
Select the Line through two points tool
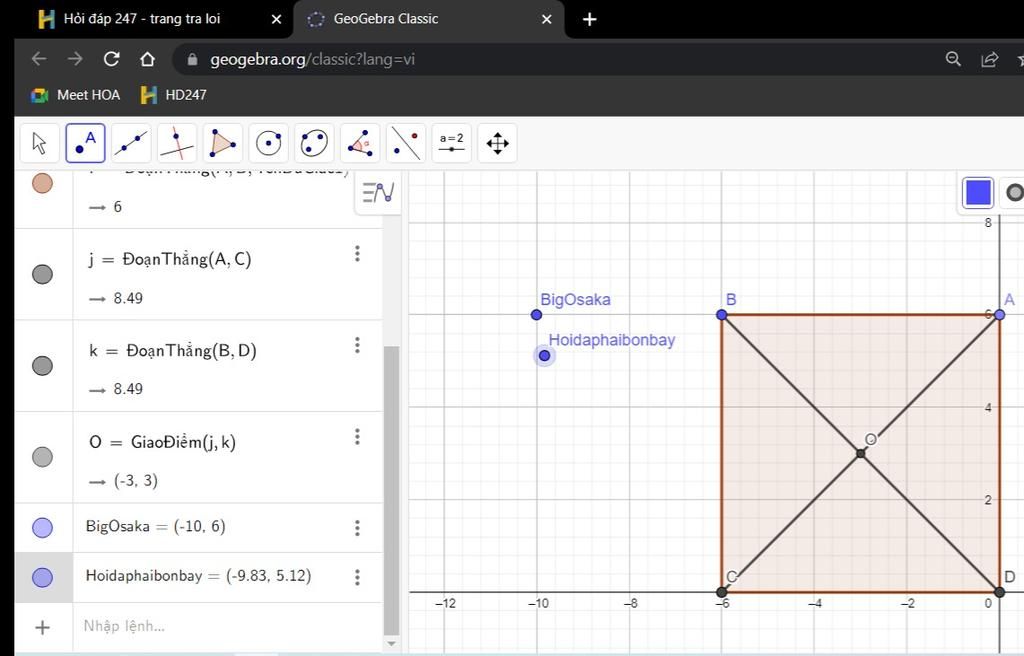coord(131,143)
